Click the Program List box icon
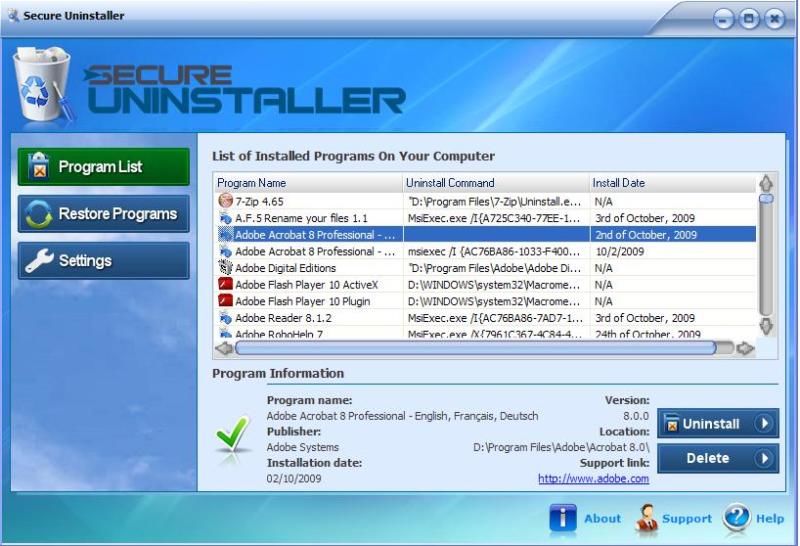Image resolution: width=800 pixels, height=546 pixels. 38,166
